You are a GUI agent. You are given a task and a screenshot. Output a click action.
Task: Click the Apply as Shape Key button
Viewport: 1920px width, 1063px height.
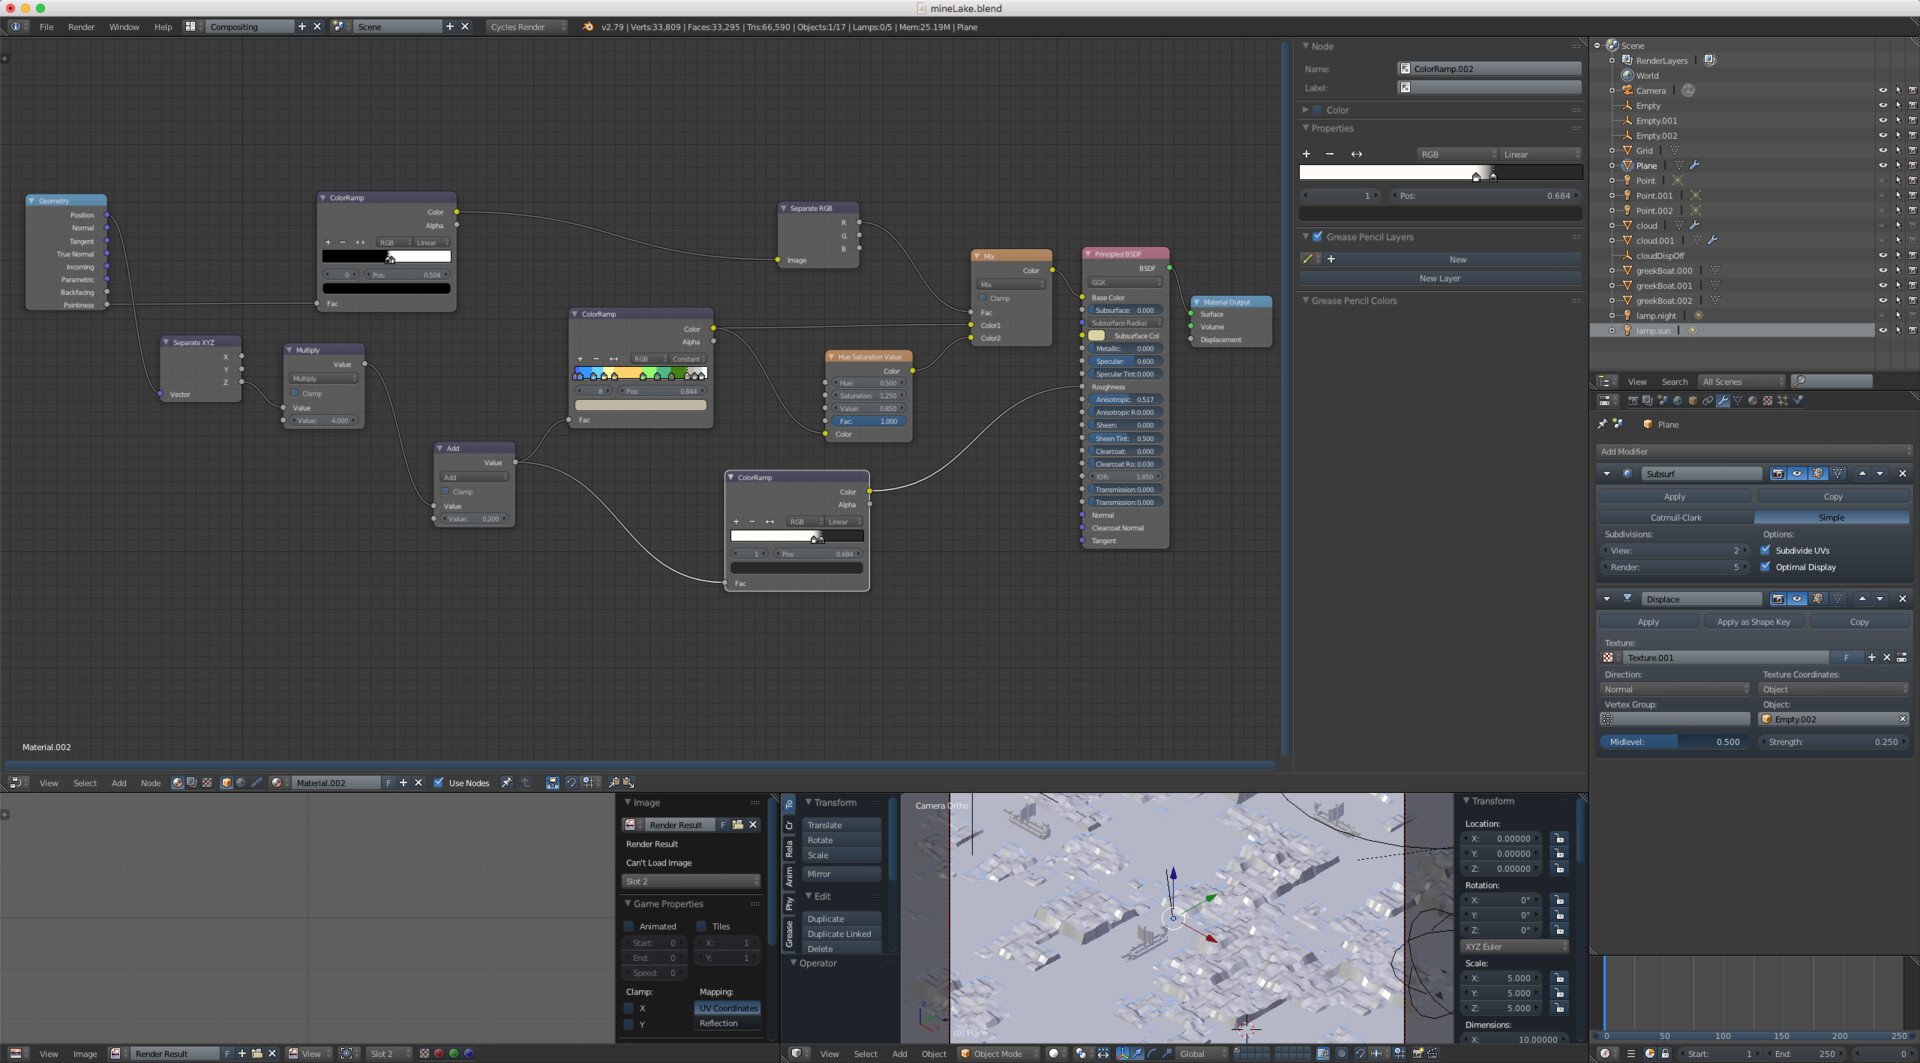click(x=1753, y=622)
